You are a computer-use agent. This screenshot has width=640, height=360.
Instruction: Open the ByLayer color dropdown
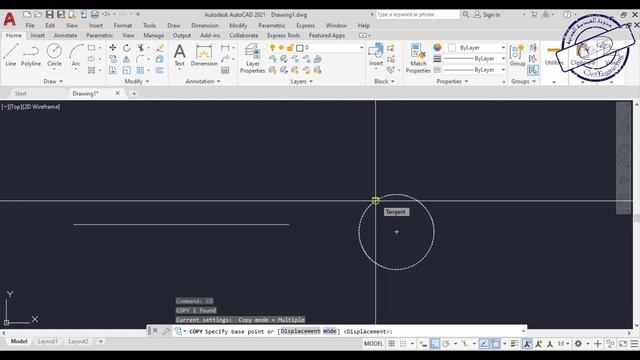pyautogui.click(x=503, y=48)
